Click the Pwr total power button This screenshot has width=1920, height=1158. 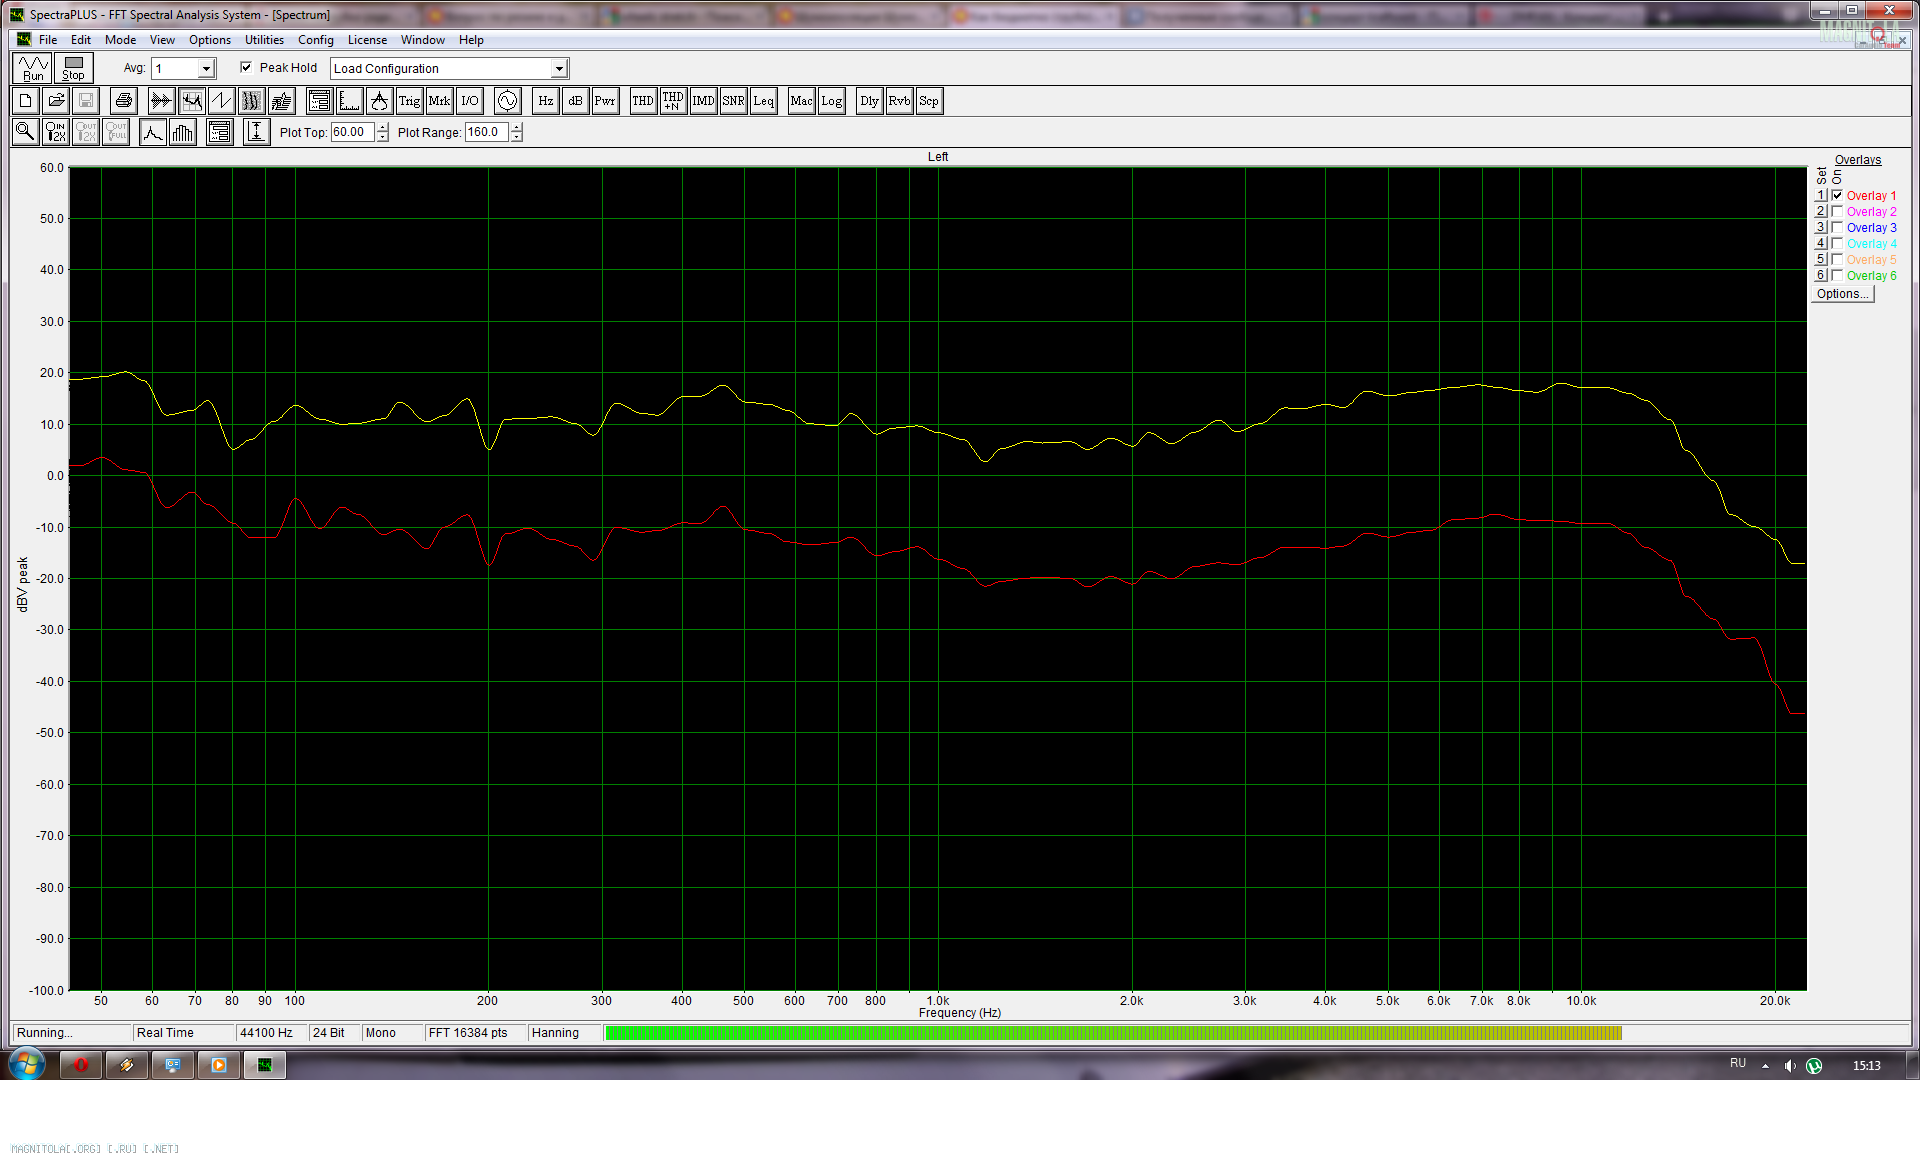[605, 101]
